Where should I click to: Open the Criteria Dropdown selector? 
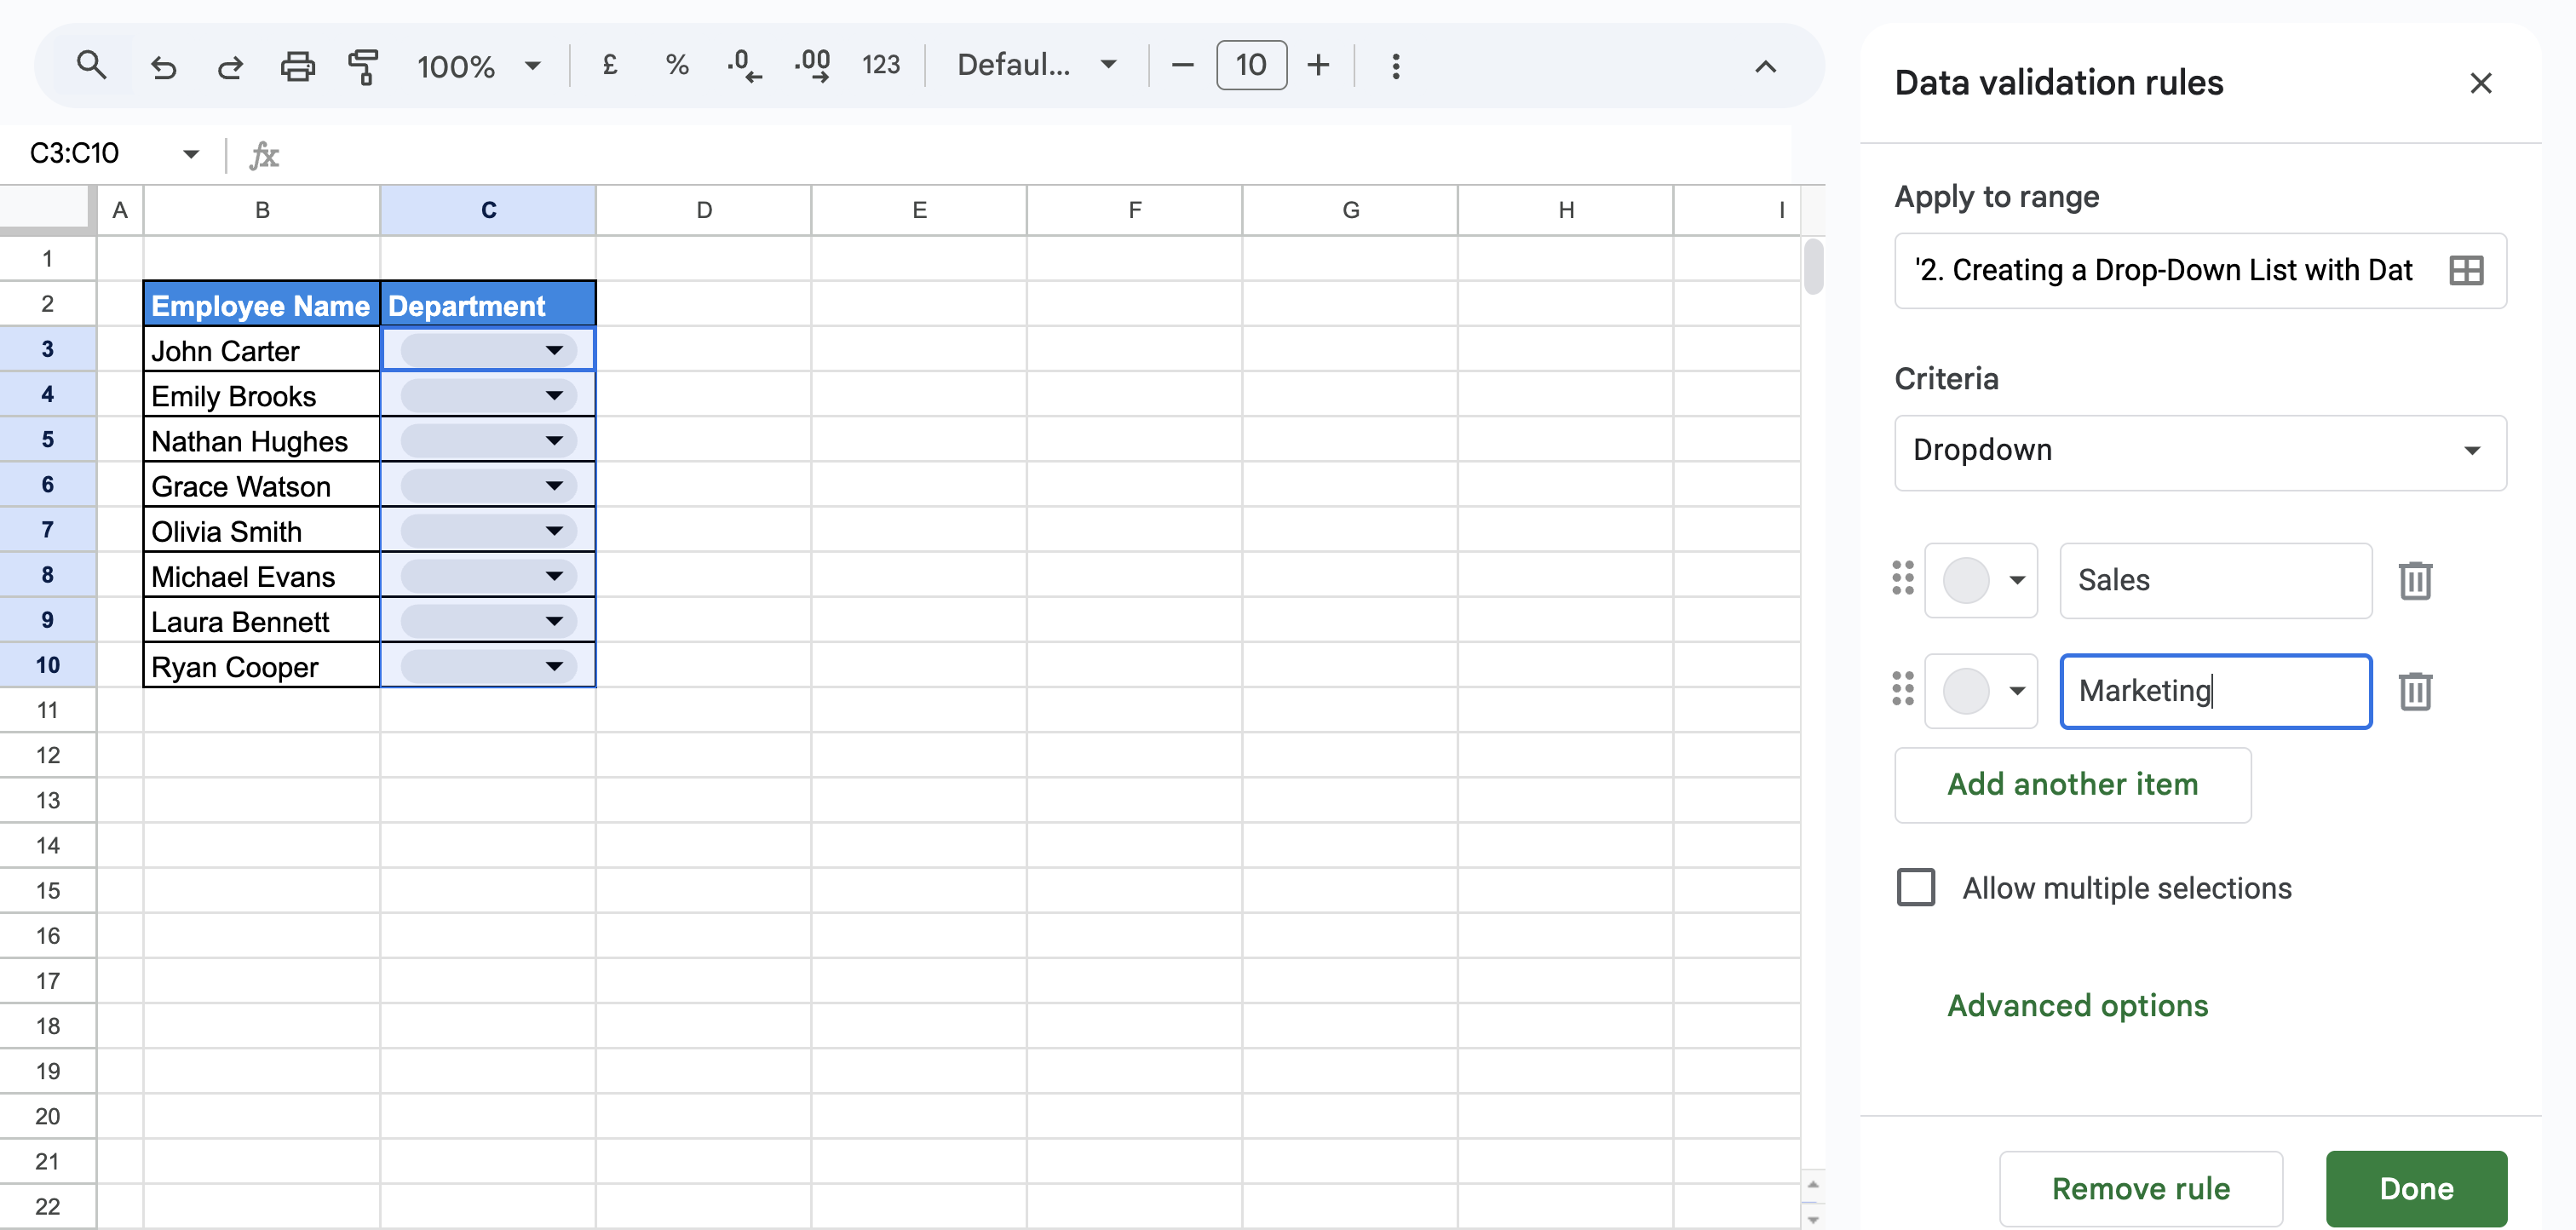point(2199,451)
